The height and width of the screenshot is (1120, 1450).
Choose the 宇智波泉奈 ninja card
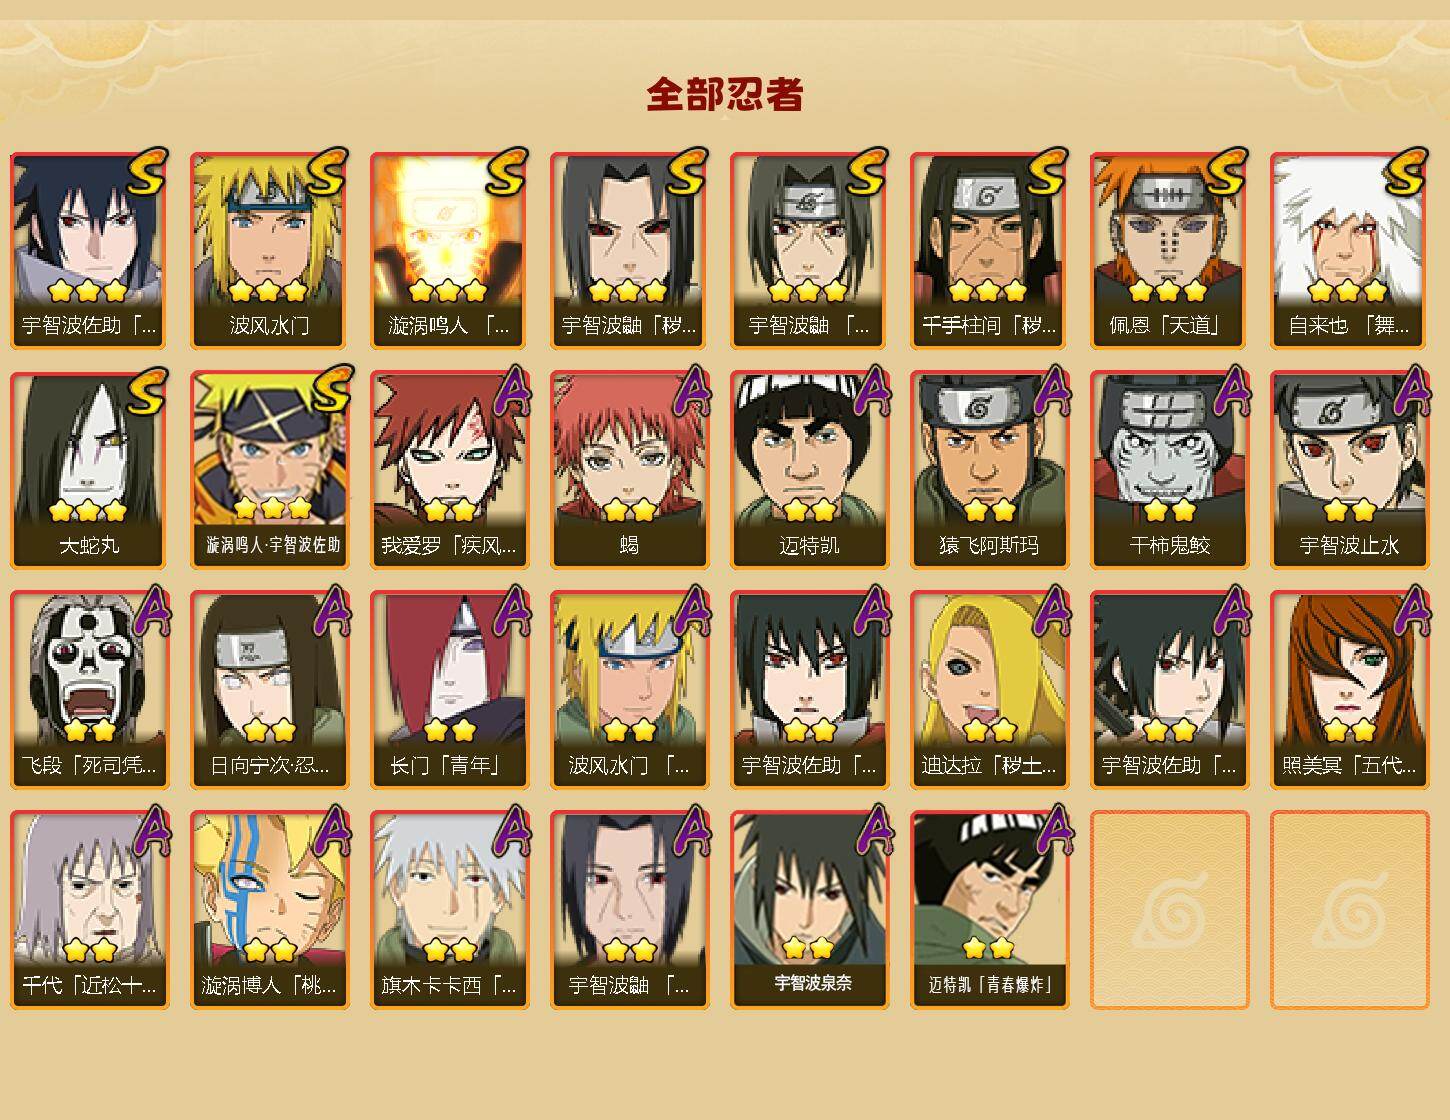coord(809,910)
